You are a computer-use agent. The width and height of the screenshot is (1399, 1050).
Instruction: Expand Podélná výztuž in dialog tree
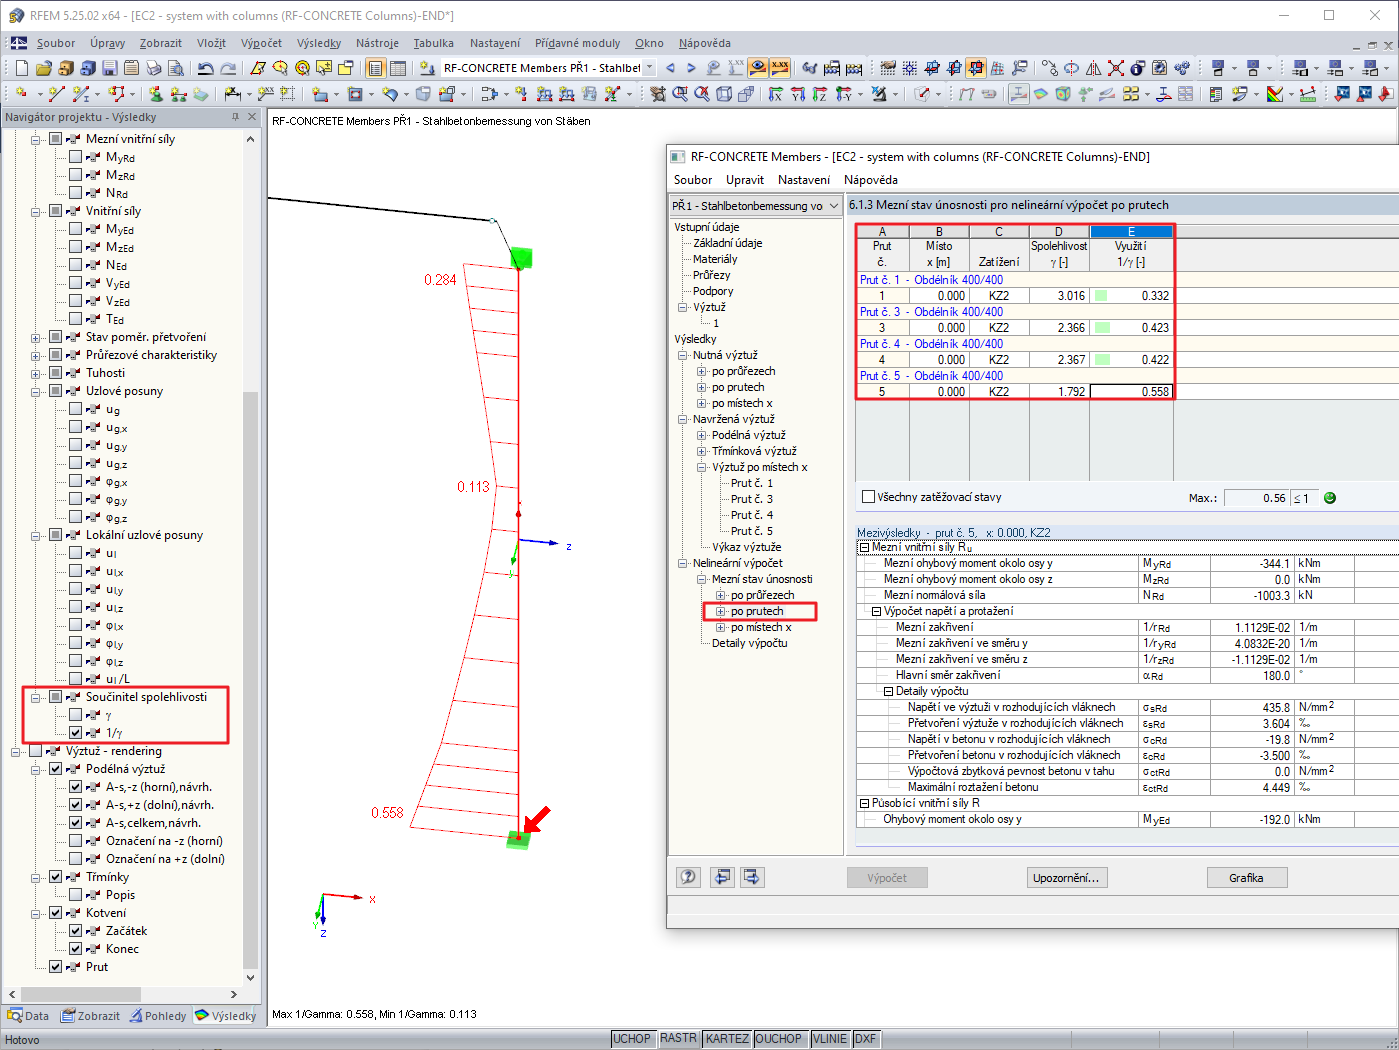[702, 435]
